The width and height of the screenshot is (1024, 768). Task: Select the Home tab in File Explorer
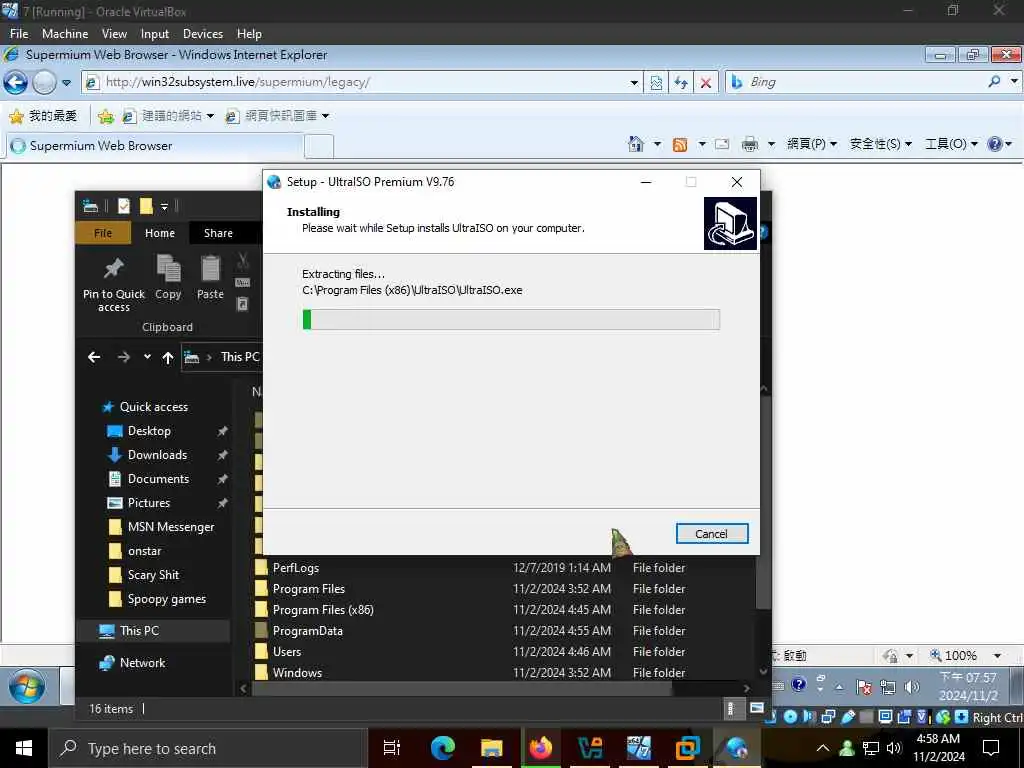(x=160, y=233)
